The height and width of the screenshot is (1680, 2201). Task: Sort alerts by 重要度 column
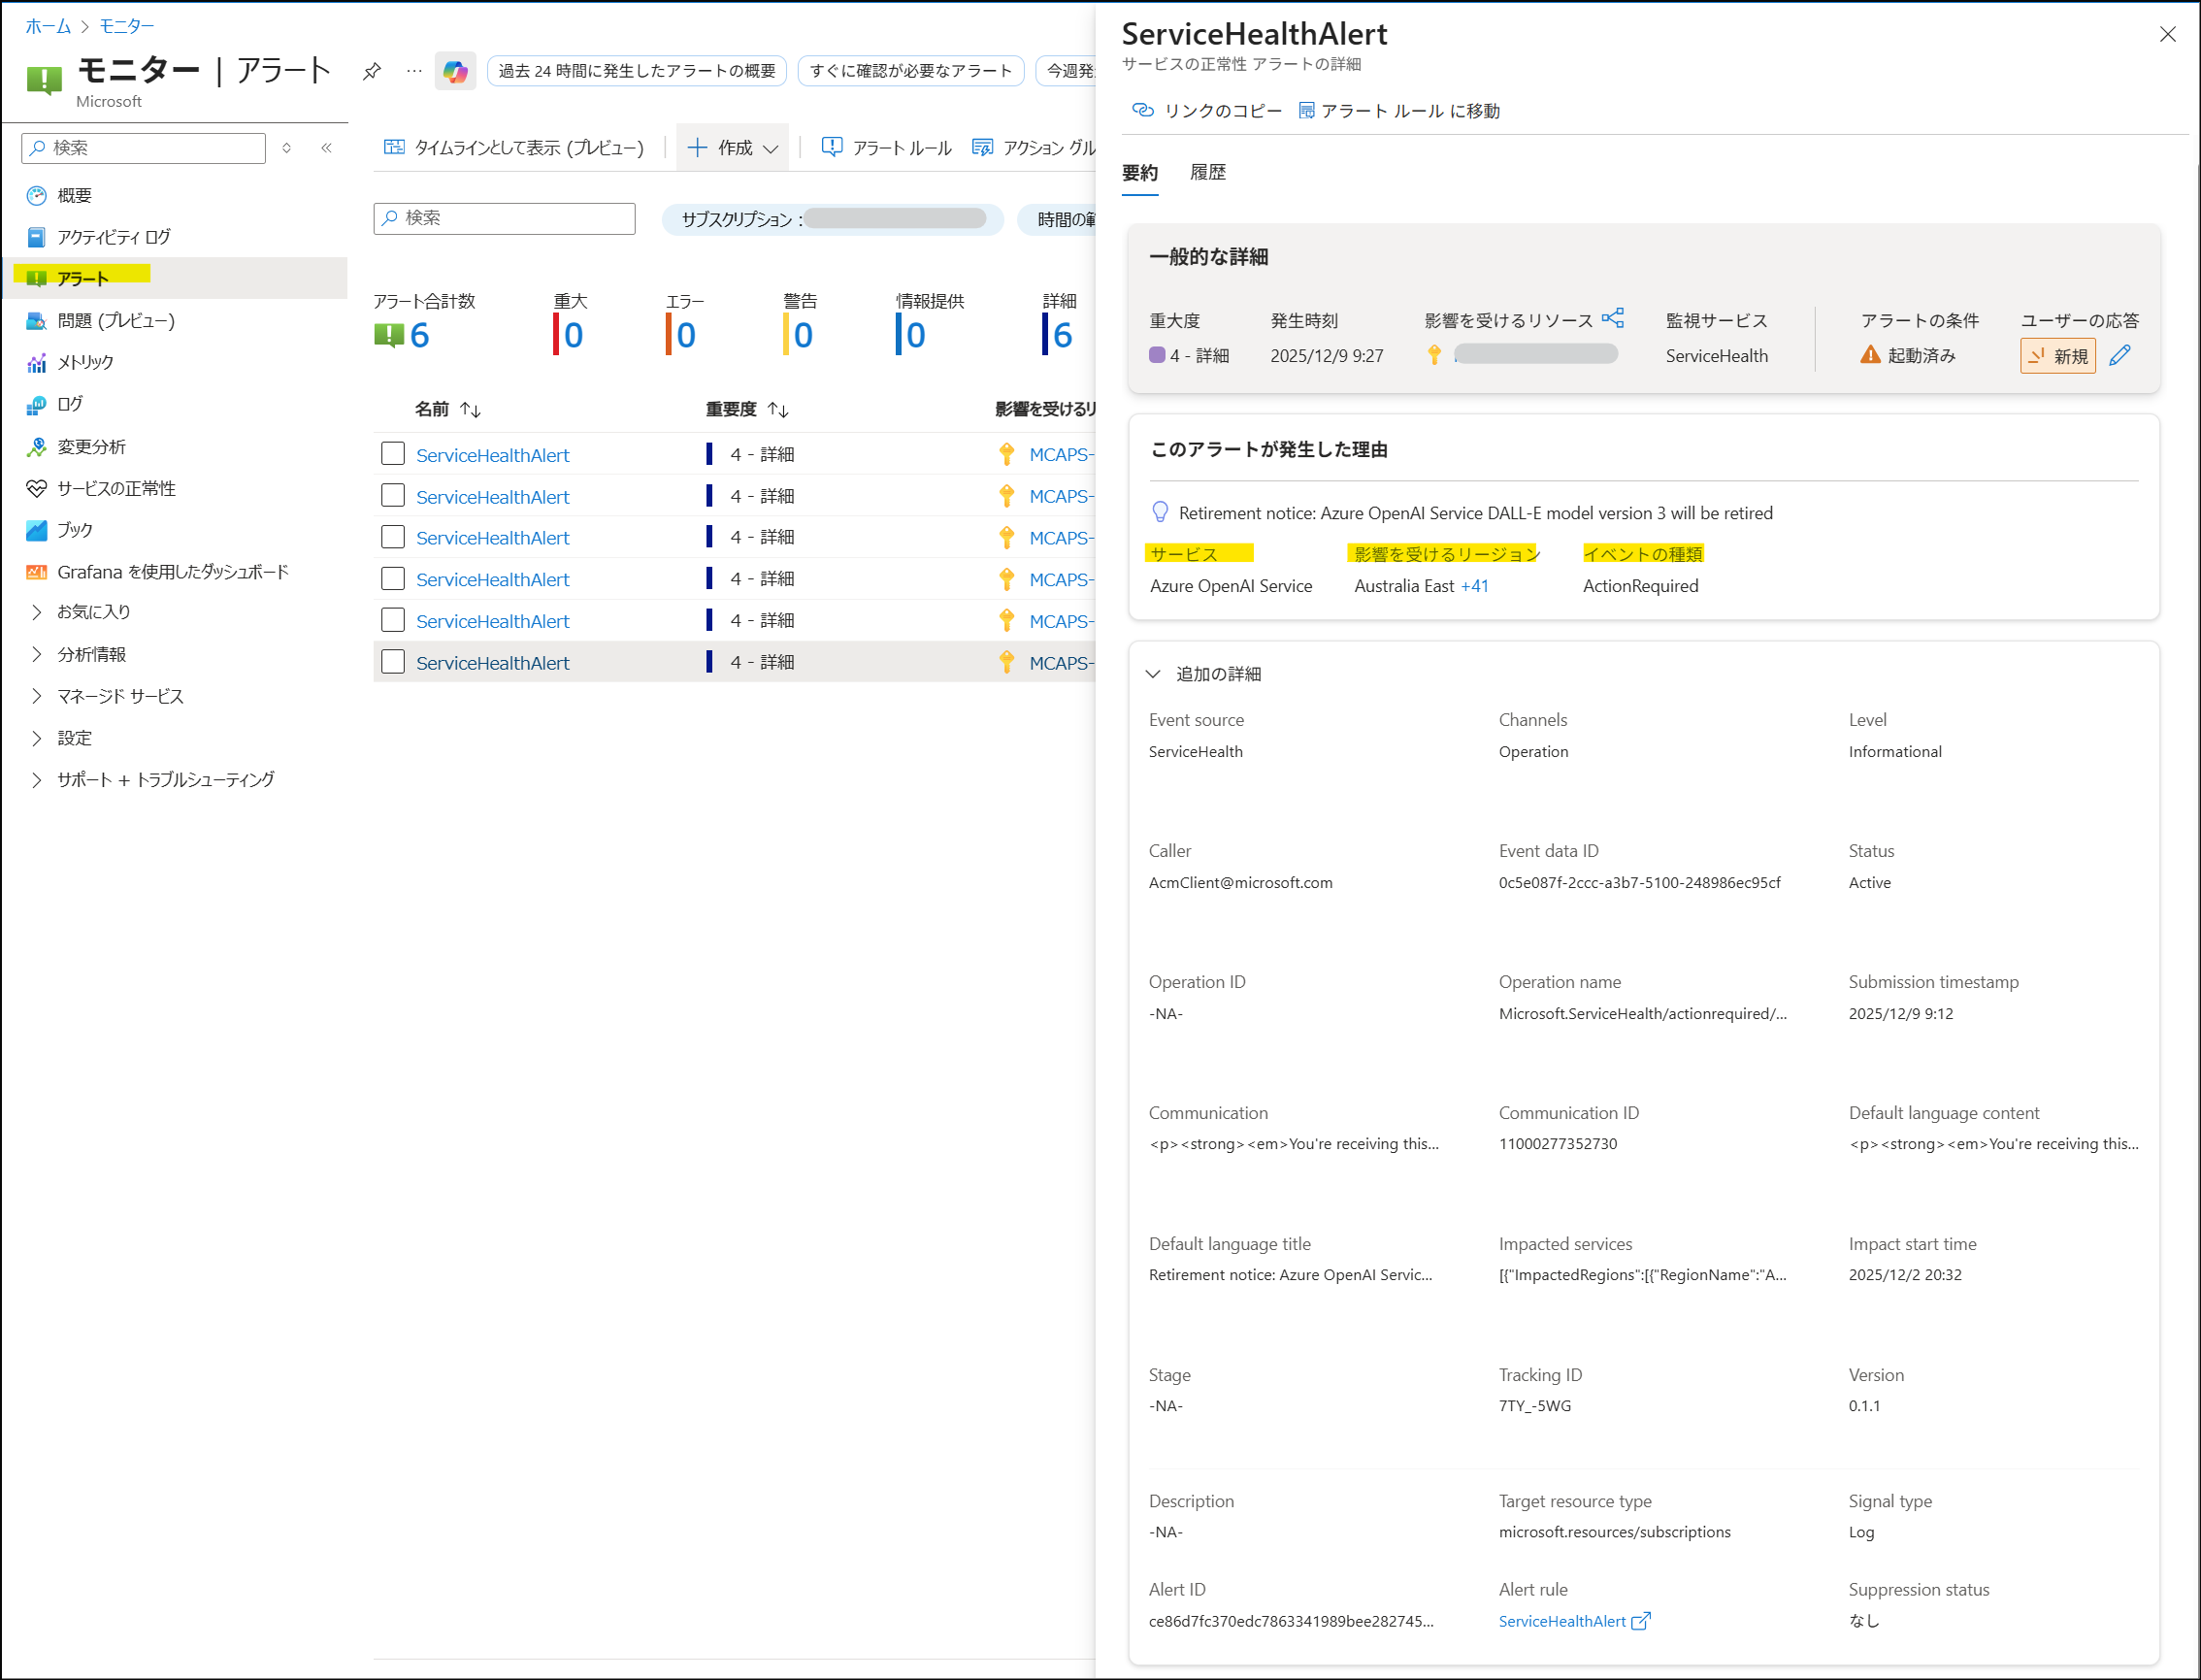tap(748, 409)
